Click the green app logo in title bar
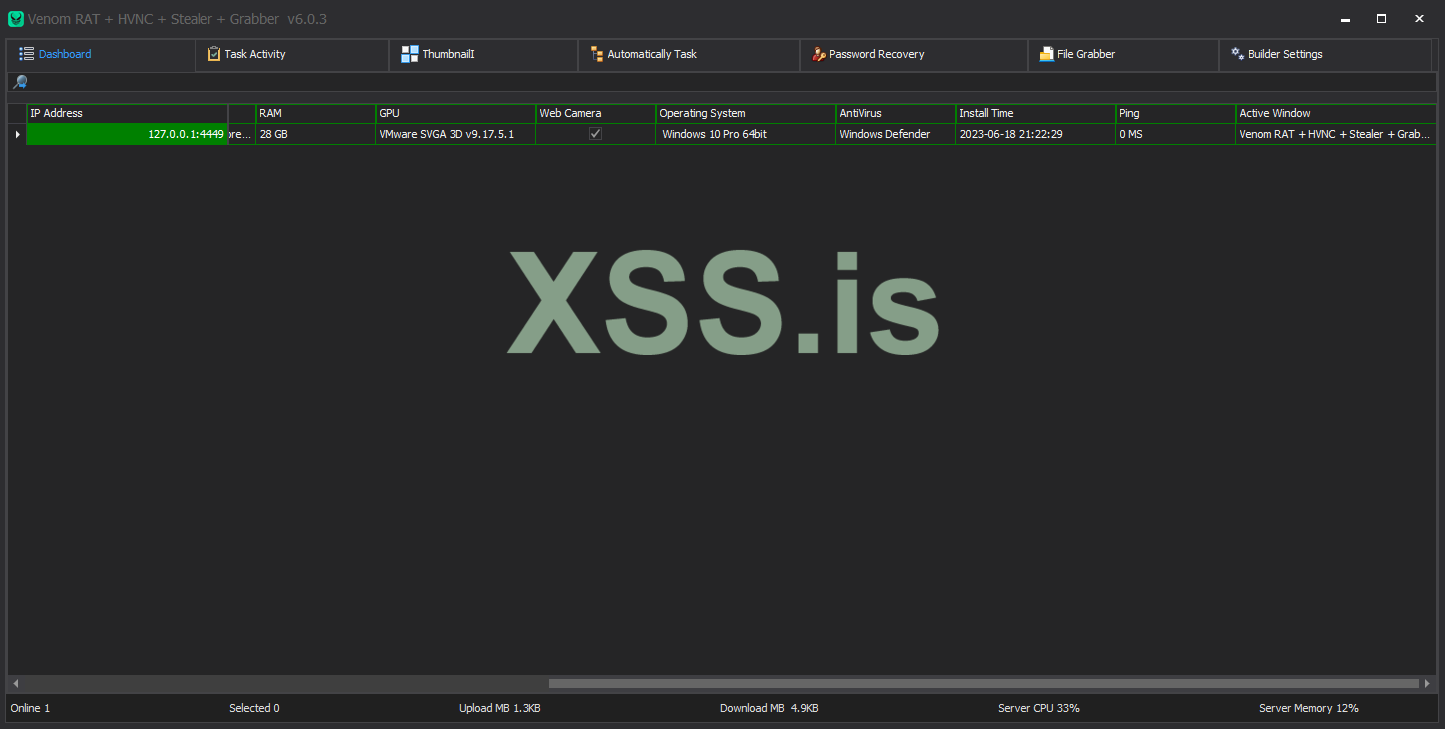The width and height of the screenshot is (1445, 729). [16, 19]
